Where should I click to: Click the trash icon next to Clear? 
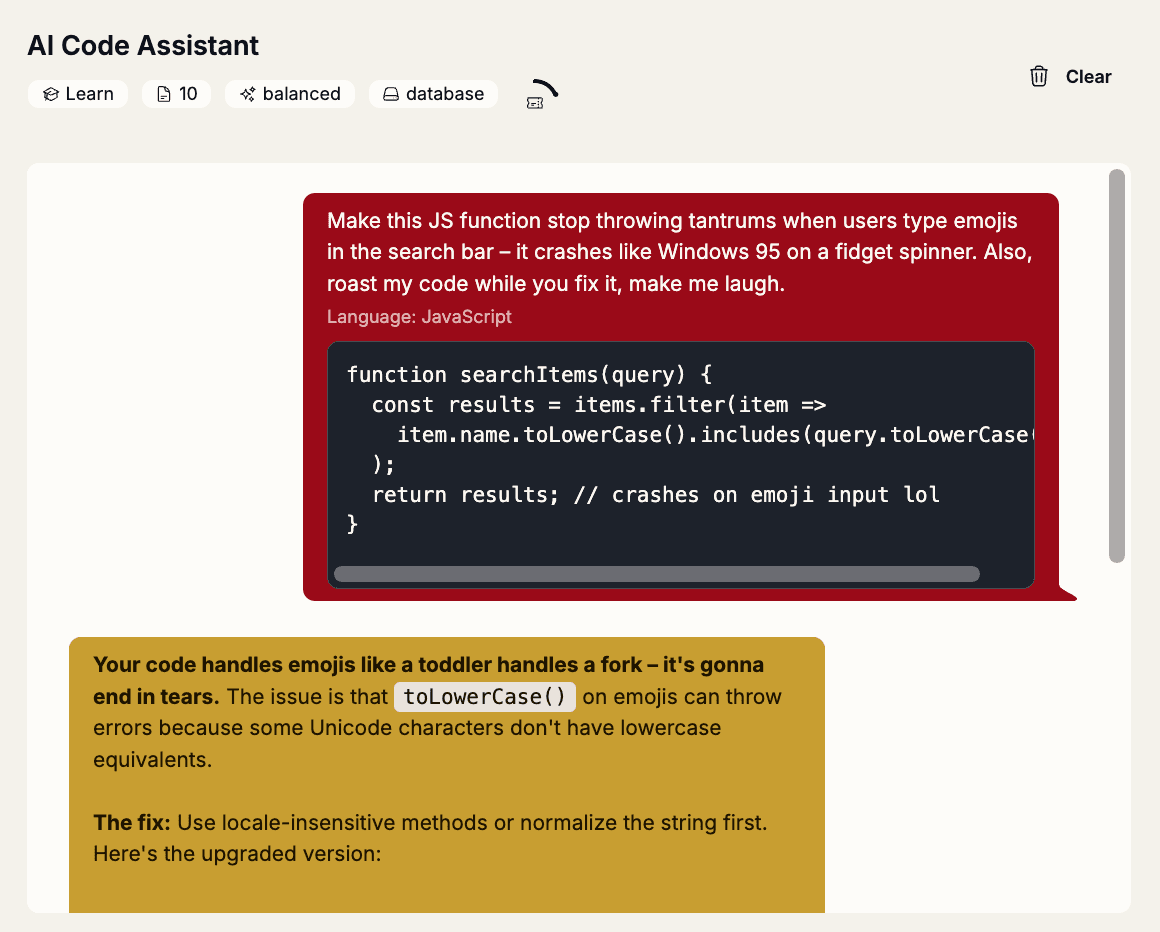pos(1038,76)
